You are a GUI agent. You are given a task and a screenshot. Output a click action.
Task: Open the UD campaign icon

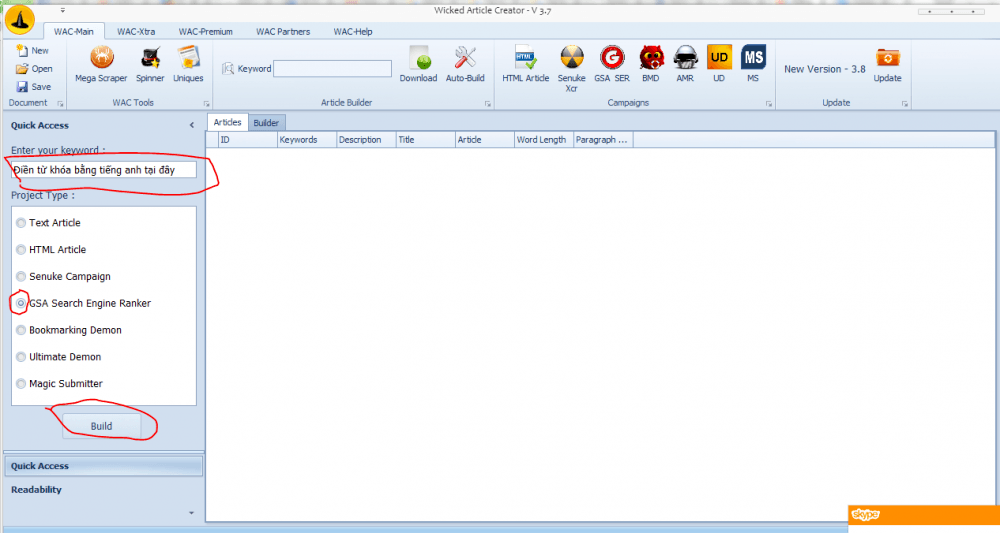click(x=719, y=64)
